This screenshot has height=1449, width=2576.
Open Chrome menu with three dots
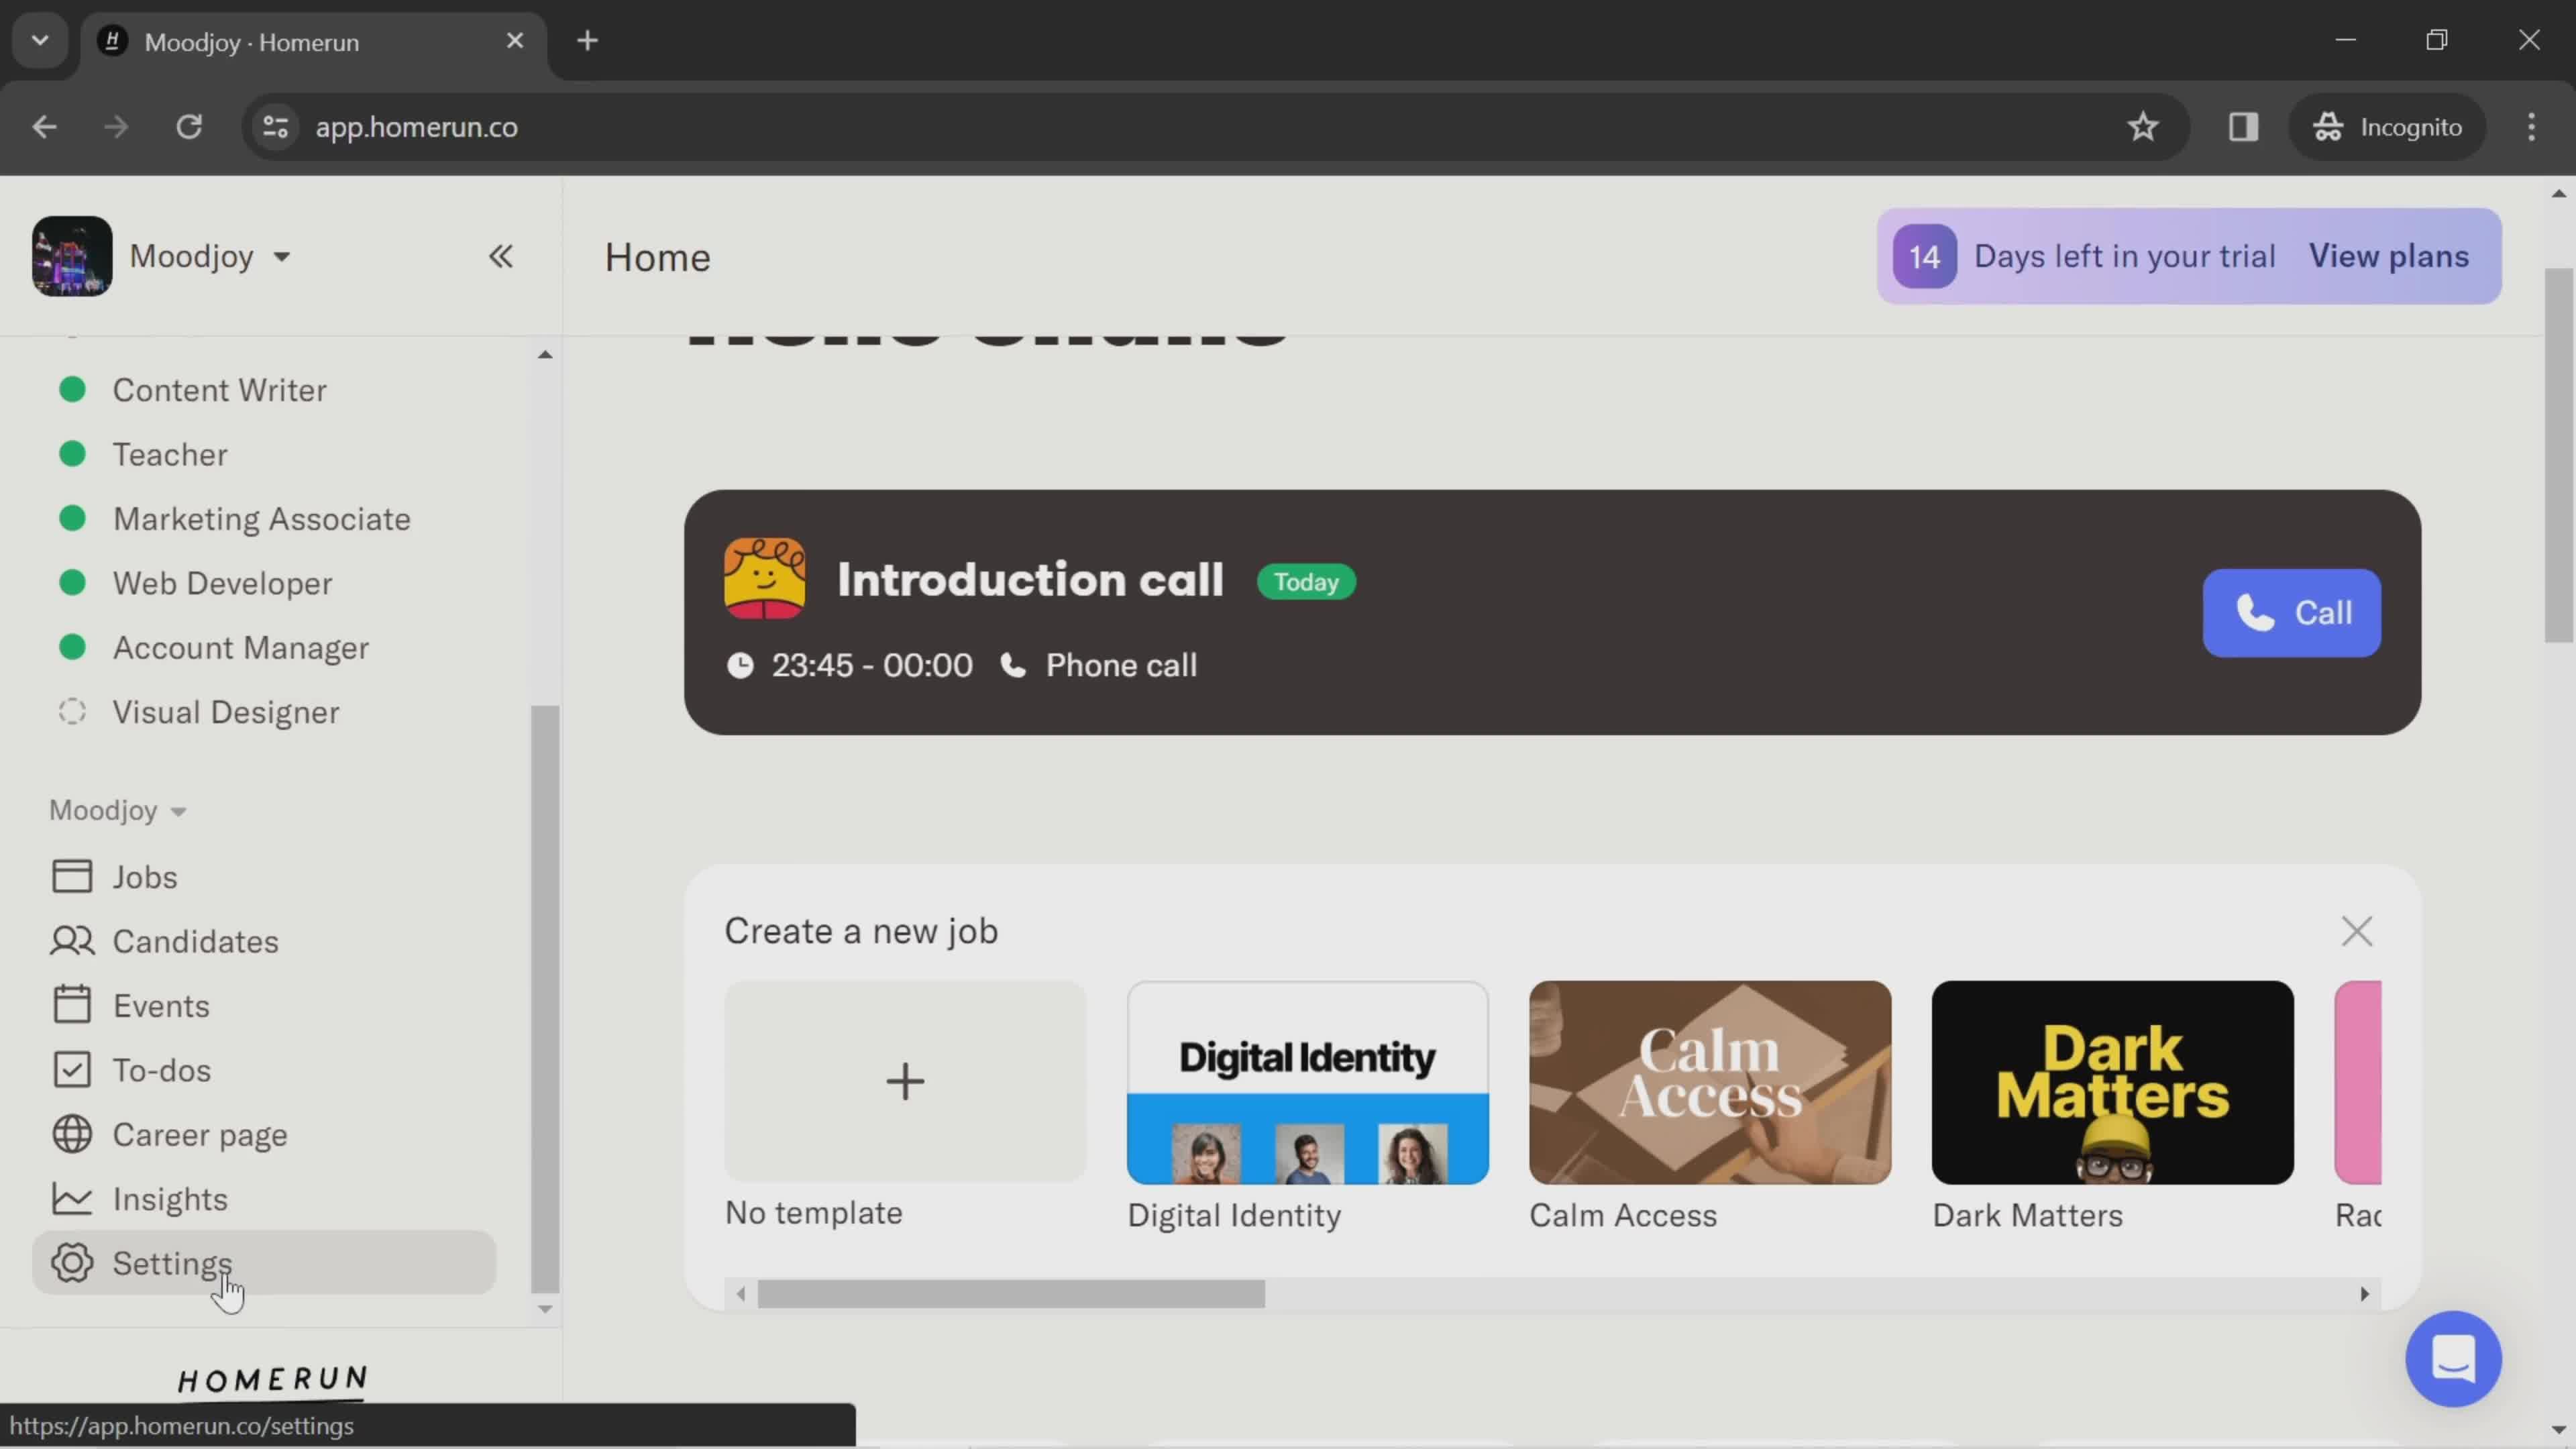[2531, 127]
